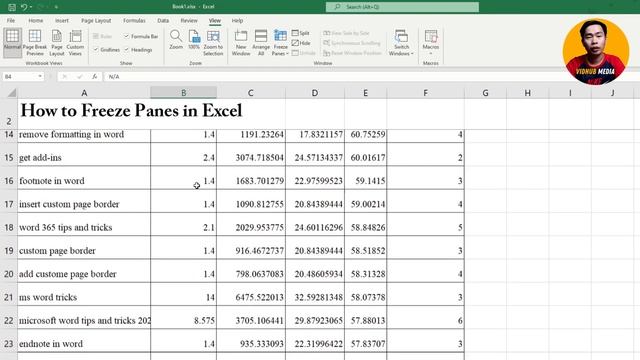Viewport: 640px width, 360px height.
Task: Click the Select All corner triangle
Action: pos(11,93)
